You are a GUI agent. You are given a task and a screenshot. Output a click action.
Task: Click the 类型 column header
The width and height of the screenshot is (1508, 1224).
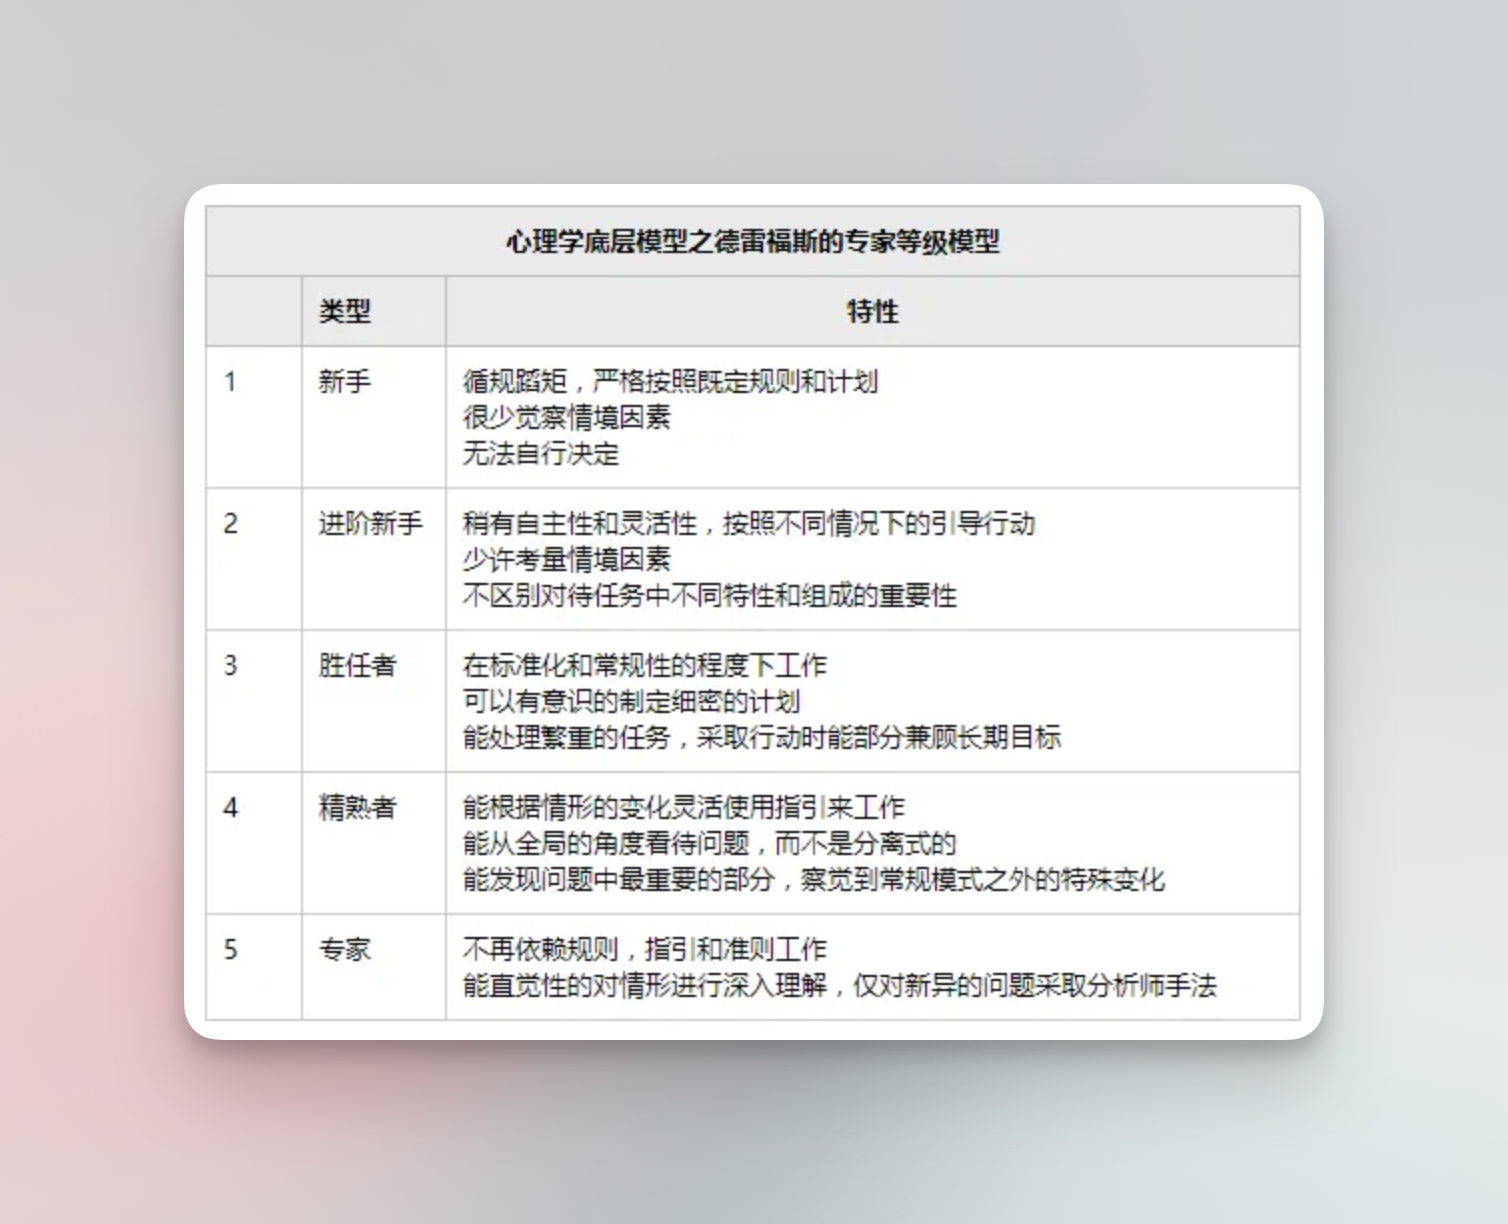[x=345, y=311]
